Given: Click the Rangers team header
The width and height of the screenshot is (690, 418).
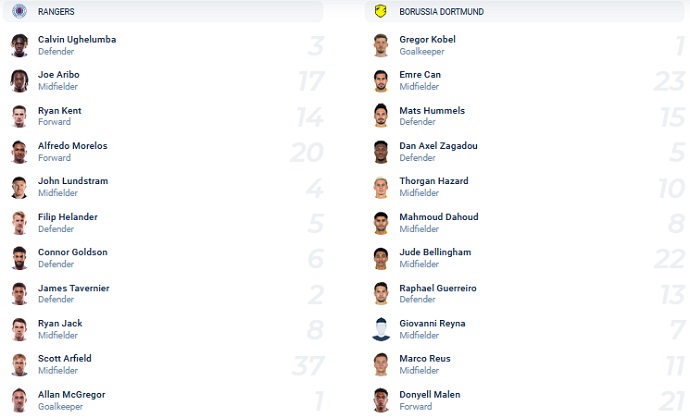Looking at the screenshot, I should coord(163,11).
